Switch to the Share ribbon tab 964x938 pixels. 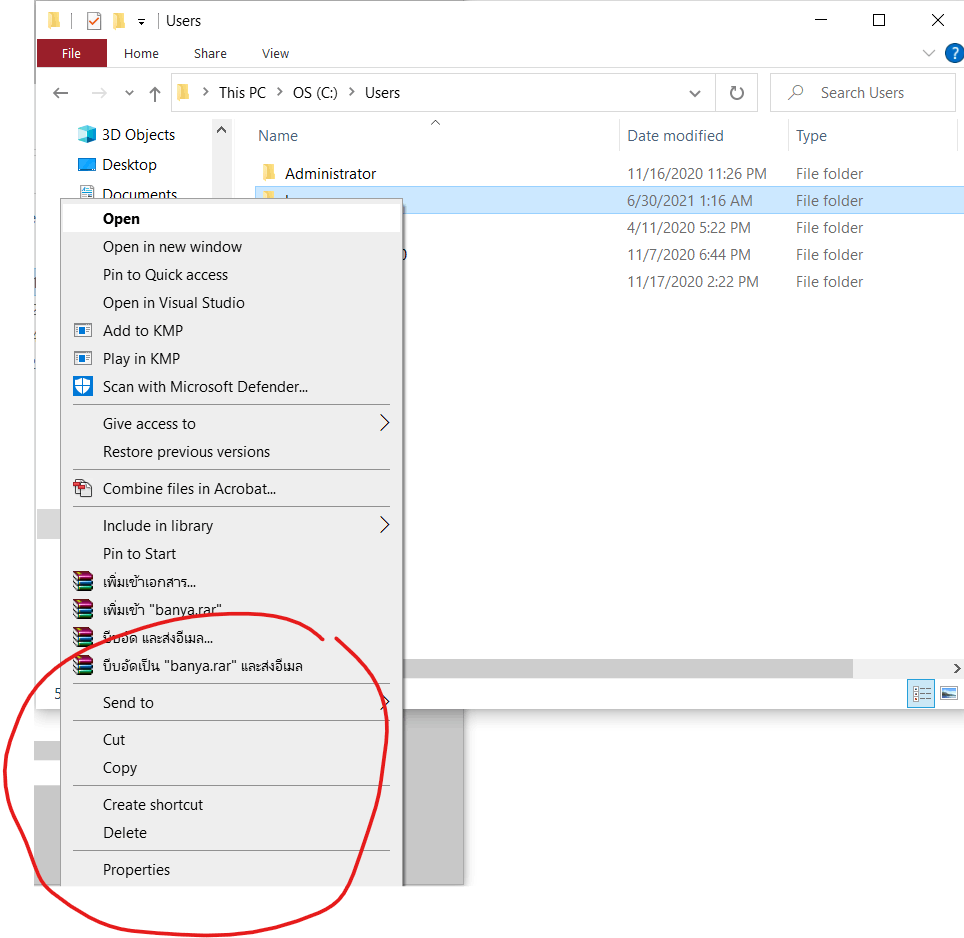tap(210, 53)
